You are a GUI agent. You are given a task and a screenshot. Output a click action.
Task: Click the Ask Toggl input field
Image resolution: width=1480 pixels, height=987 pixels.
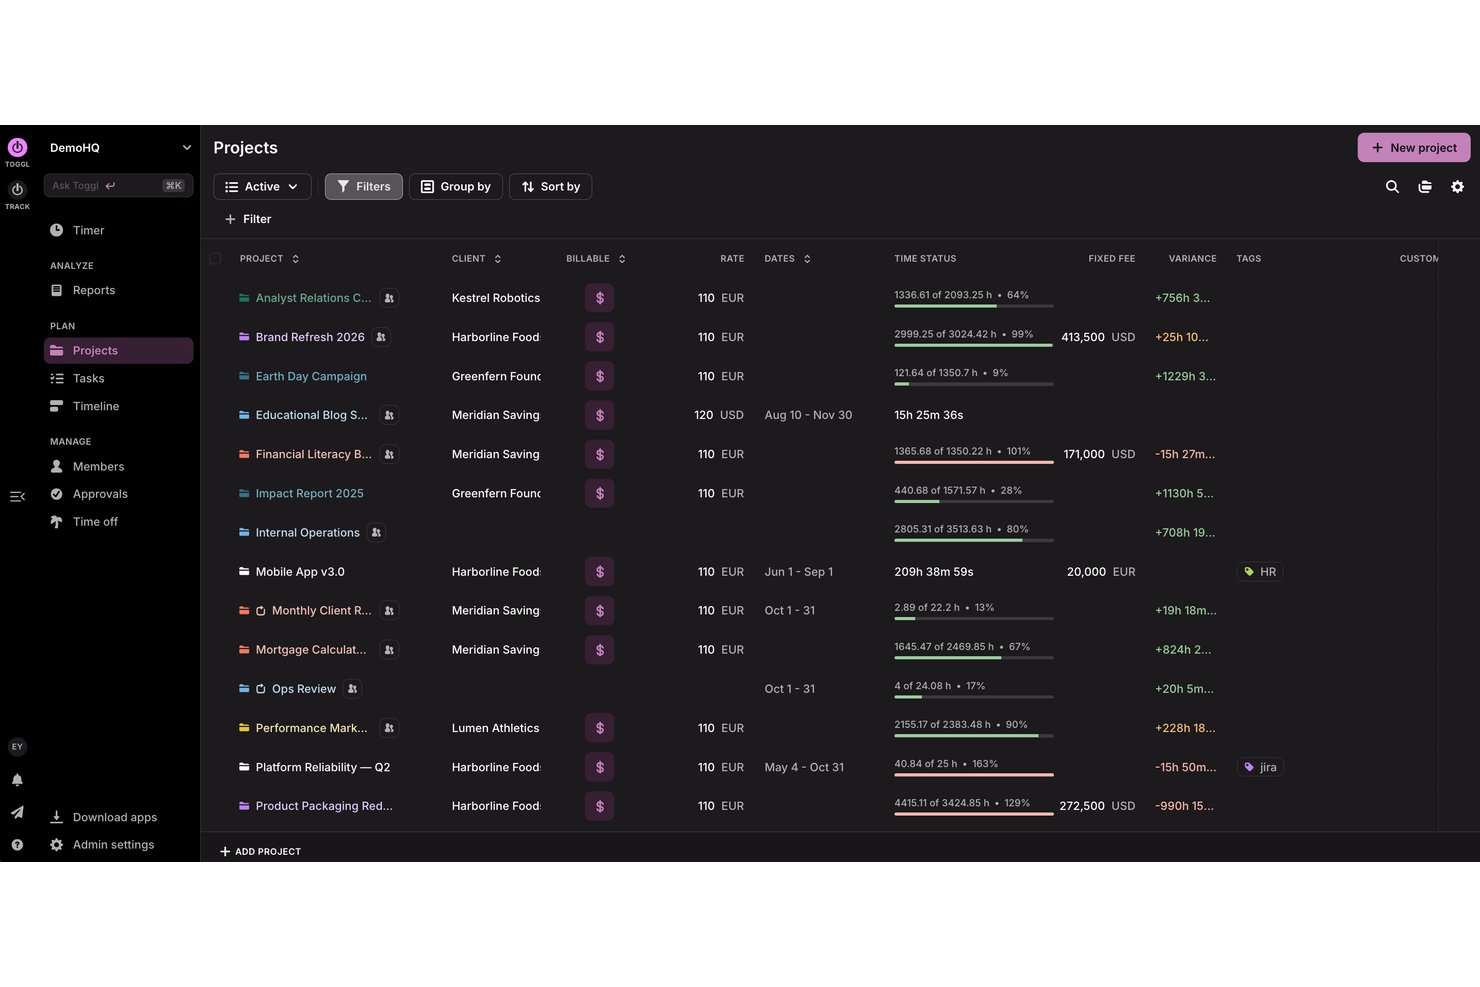tap(118, 185)
